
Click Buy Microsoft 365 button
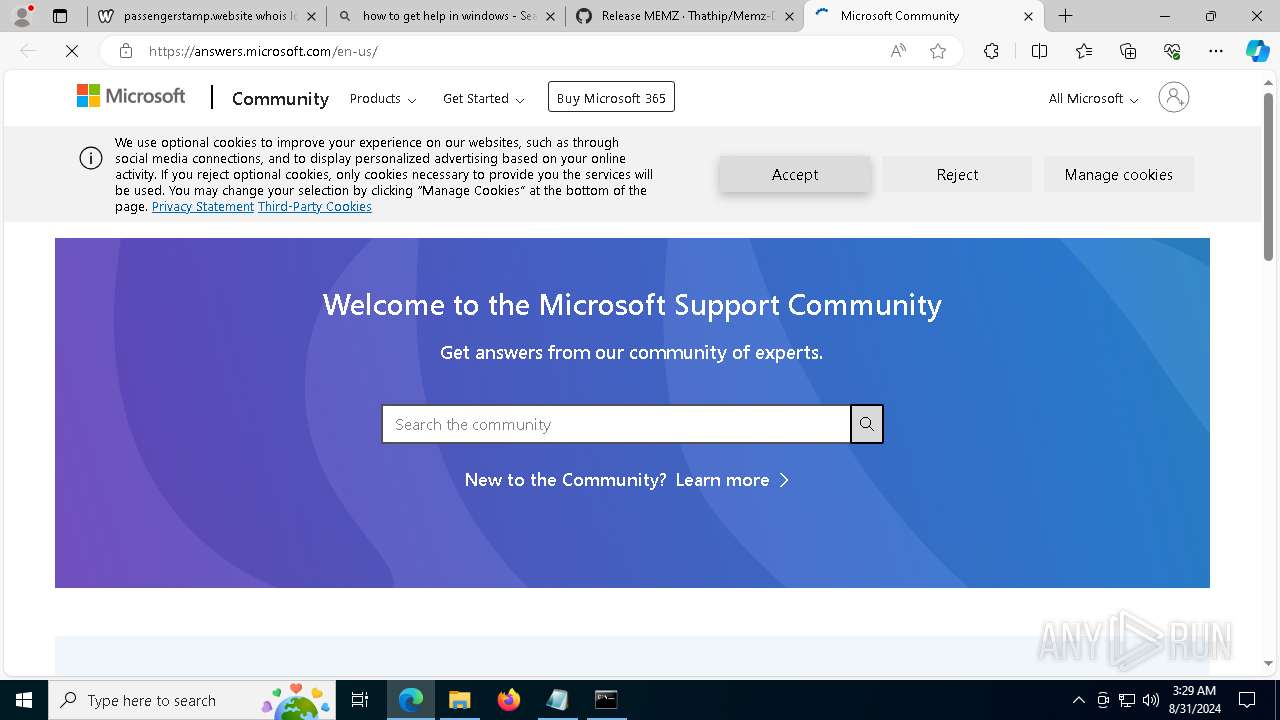[611, 97]
